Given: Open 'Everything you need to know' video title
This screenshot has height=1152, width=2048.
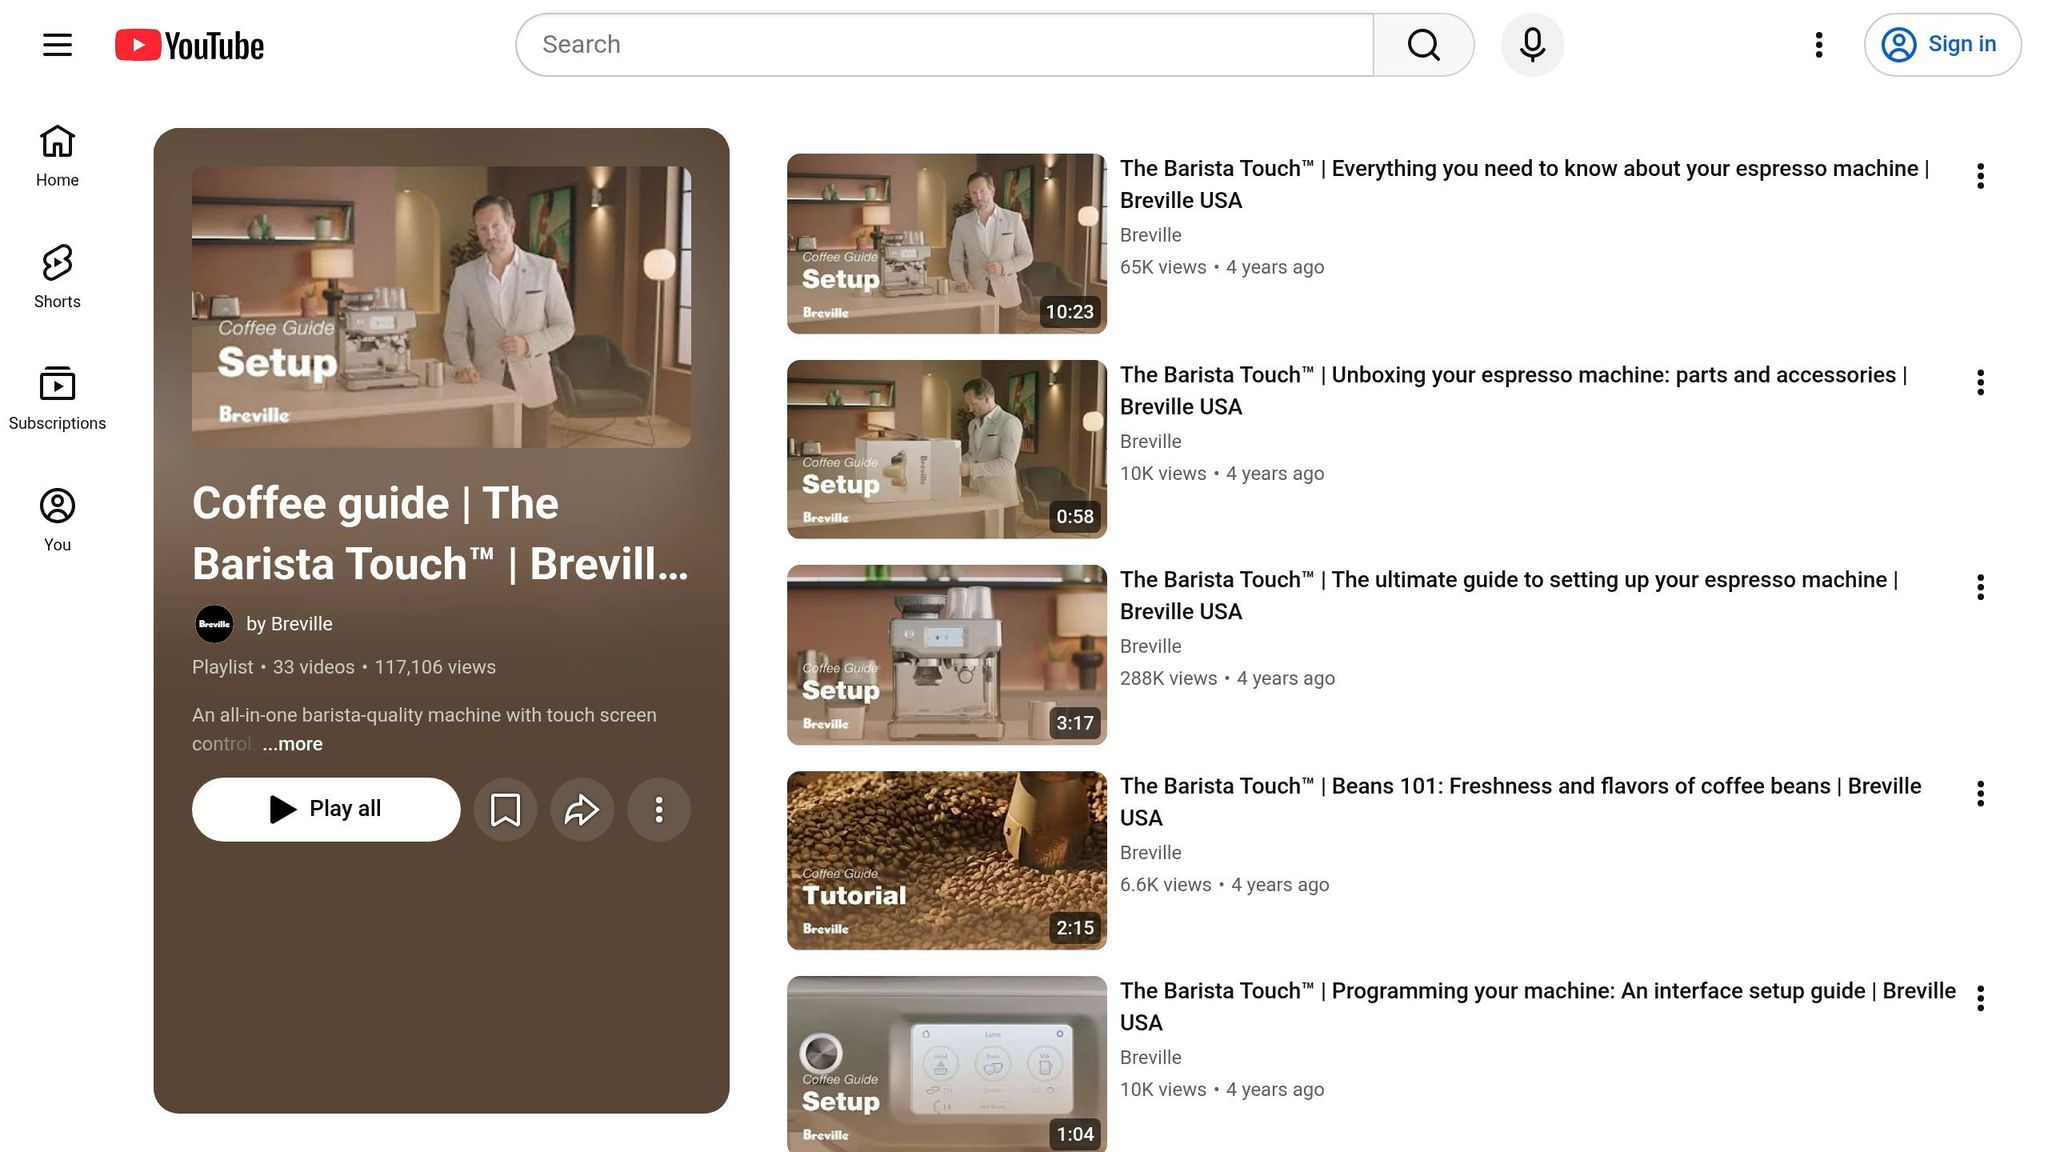Looking at the screenshot, I should [1524, 184].
